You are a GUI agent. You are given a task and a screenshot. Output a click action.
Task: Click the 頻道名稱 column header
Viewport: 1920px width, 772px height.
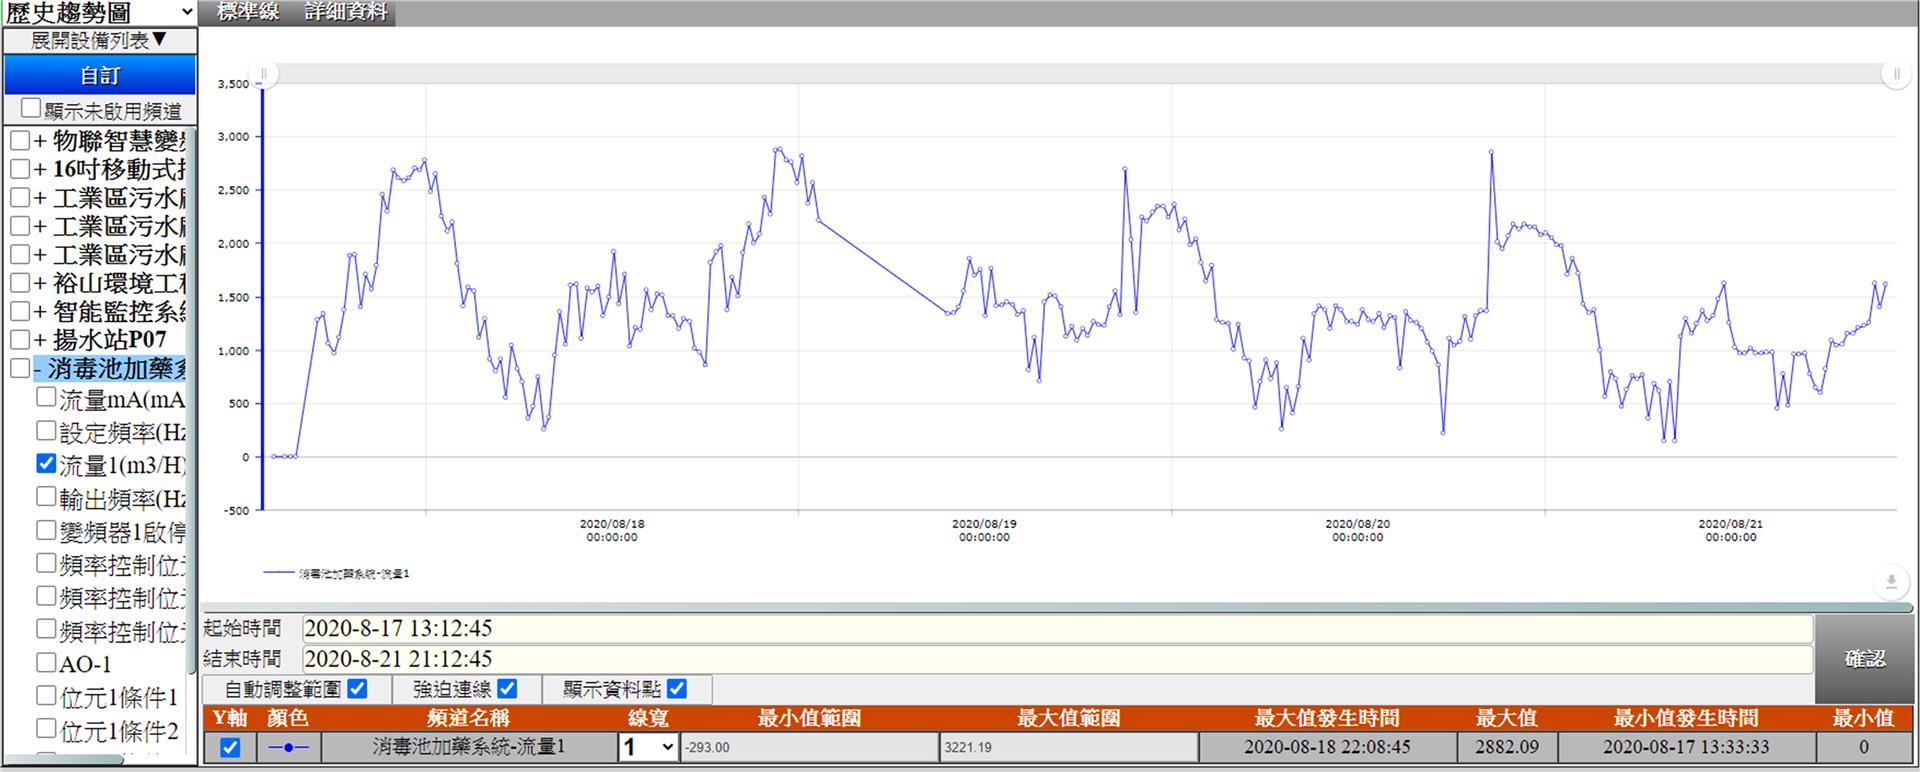(x=469, y=718)
